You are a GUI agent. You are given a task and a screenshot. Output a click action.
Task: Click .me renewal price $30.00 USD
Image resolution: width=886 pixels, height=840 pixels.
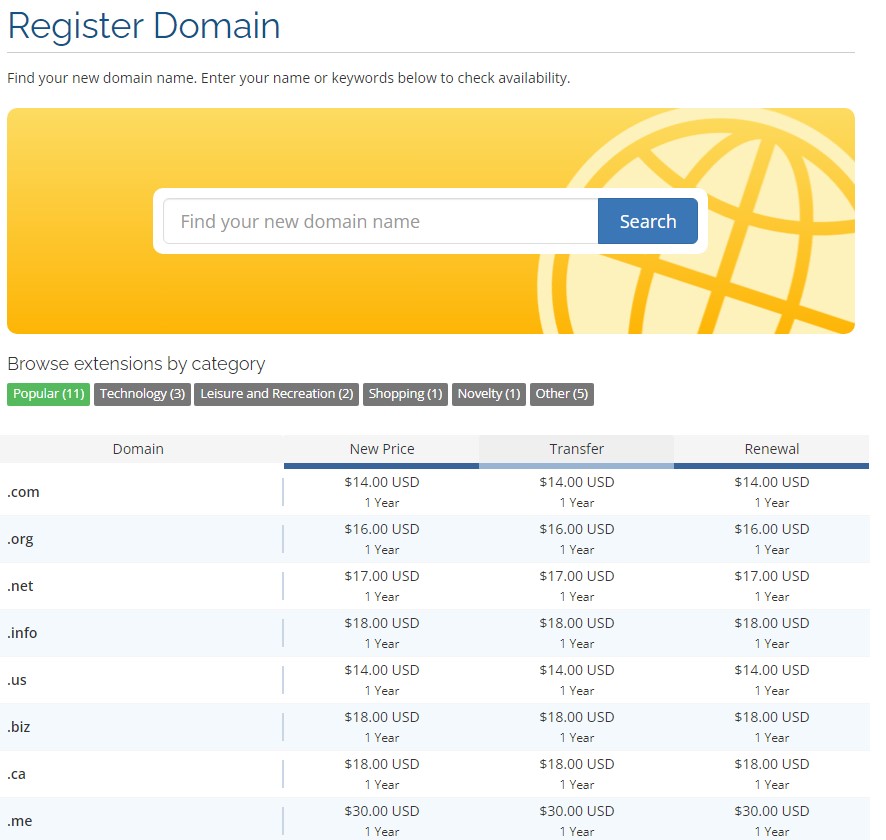(772, 811)
